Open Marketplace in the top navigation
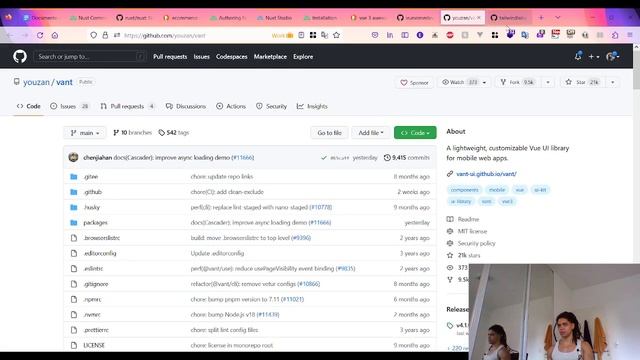 [270, 57]
